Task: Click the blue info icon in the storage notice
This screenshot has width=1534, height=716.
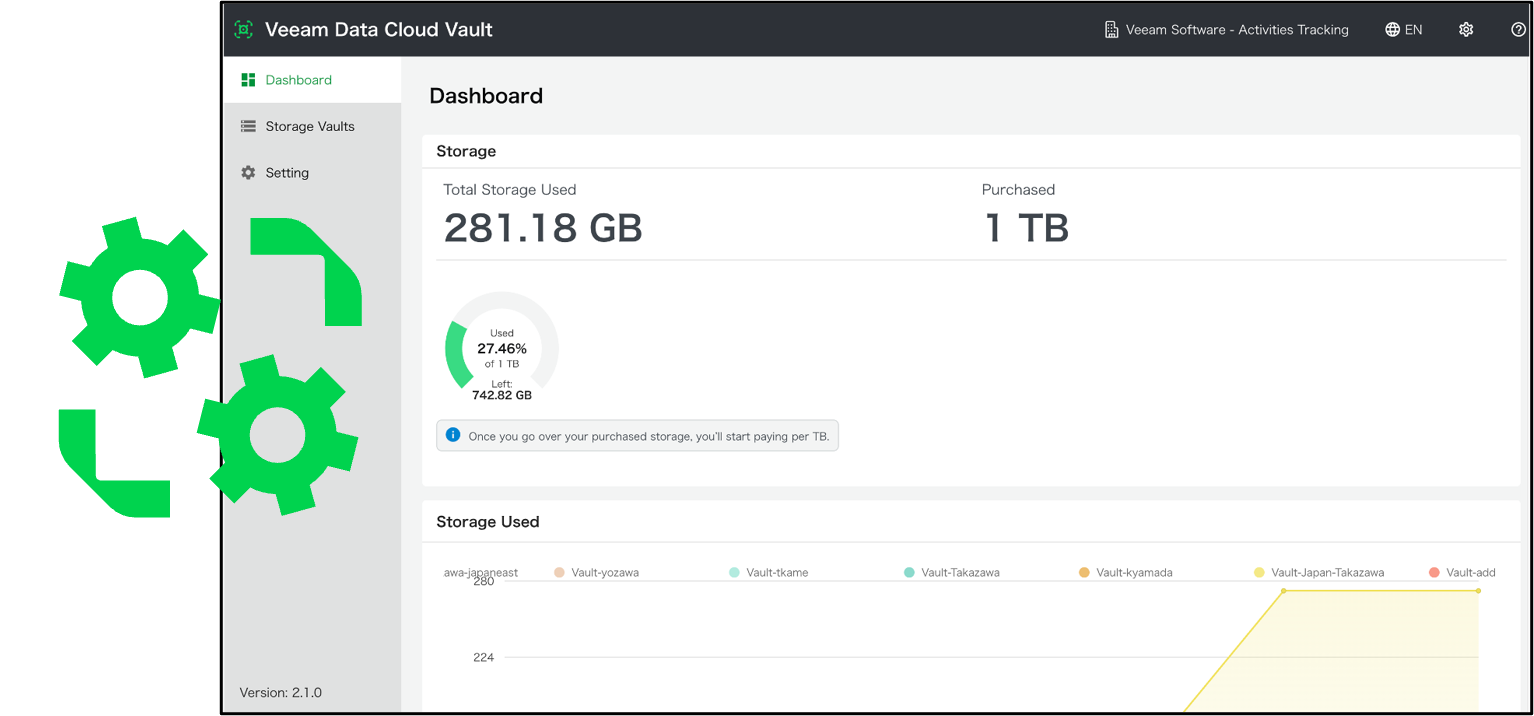Action: click(x=453, y=435)
